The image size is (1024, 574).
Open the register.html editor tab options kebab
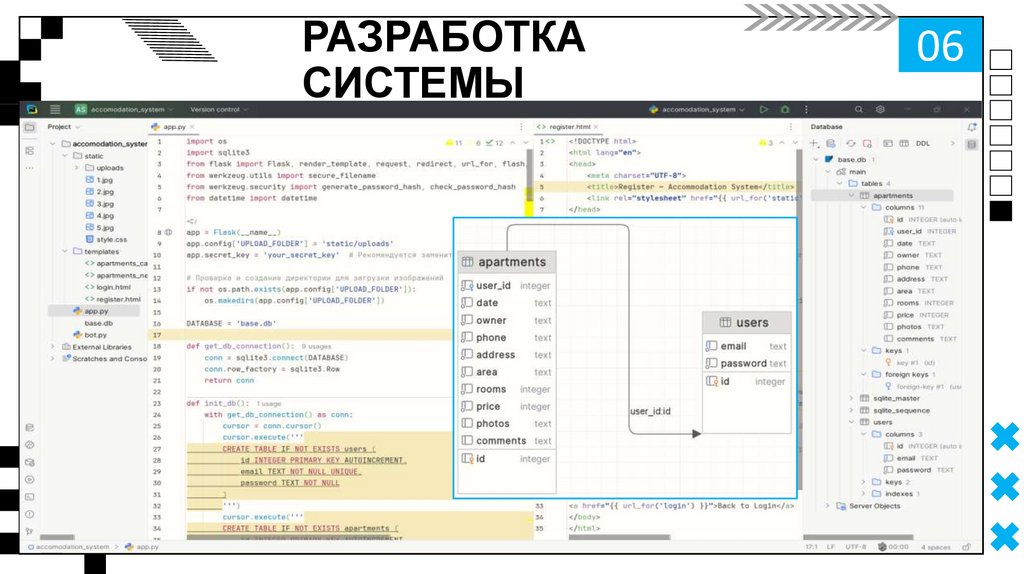point(791,127)
